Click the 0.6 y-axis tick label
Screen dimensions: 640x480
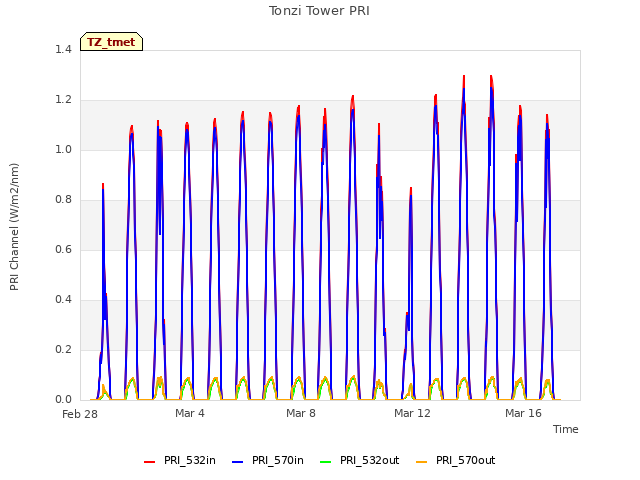point(63,249)
